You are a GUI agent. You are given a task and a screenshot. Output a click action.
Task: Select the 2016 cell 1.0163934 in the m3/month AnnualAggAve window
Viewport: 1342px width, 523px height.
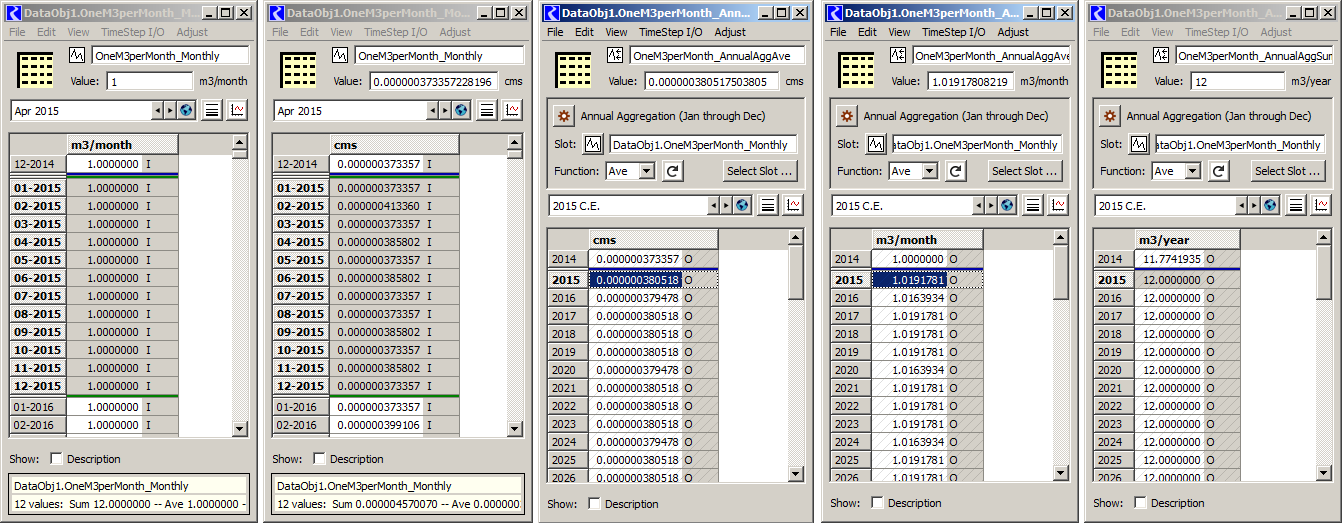click(x=908, y=299)
